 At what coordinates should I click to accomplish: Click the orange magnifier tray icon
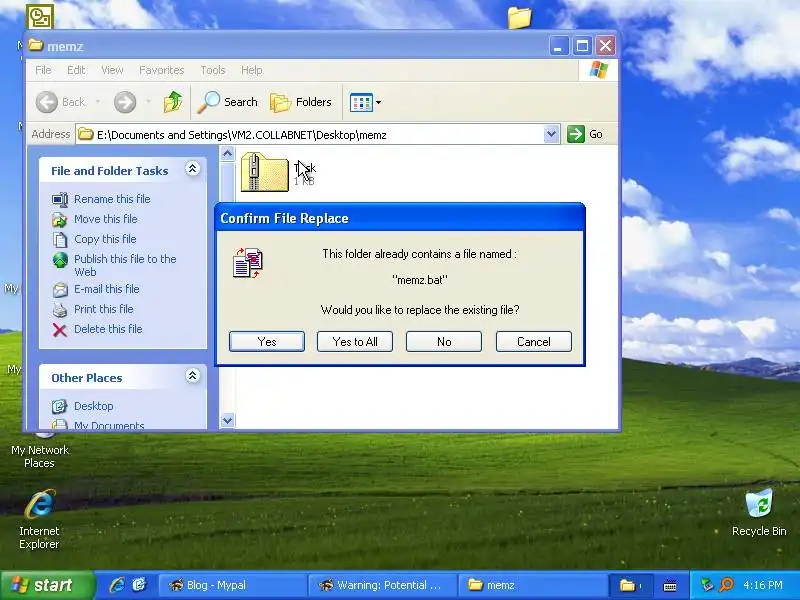click(x=726, y=585)
